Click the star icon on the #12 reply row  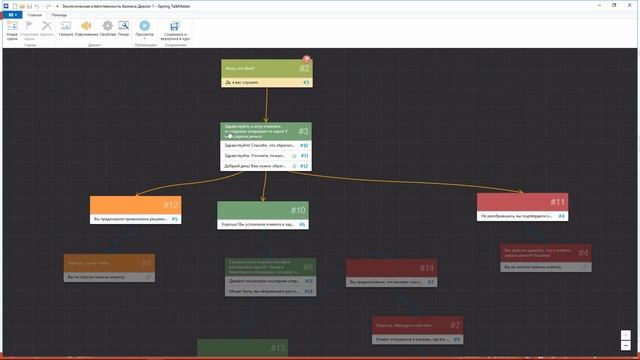pos(294,166)
